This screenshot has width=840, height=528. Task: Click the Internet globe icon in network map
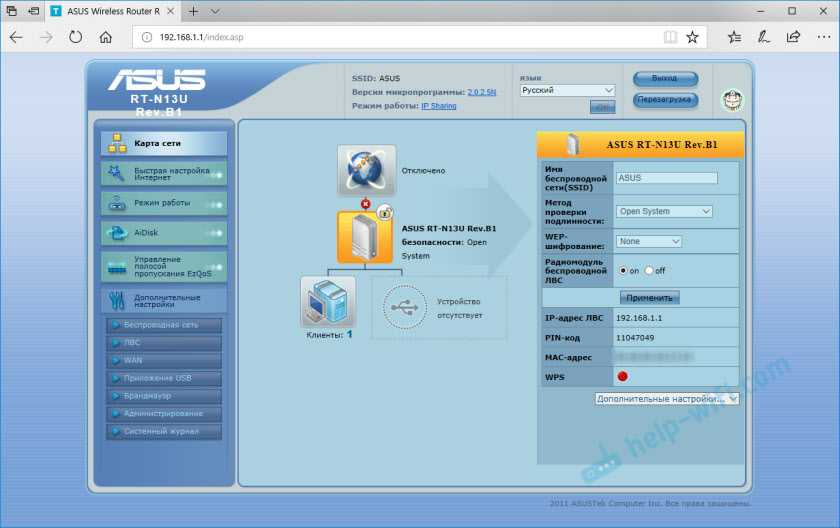tap(366, 170)
